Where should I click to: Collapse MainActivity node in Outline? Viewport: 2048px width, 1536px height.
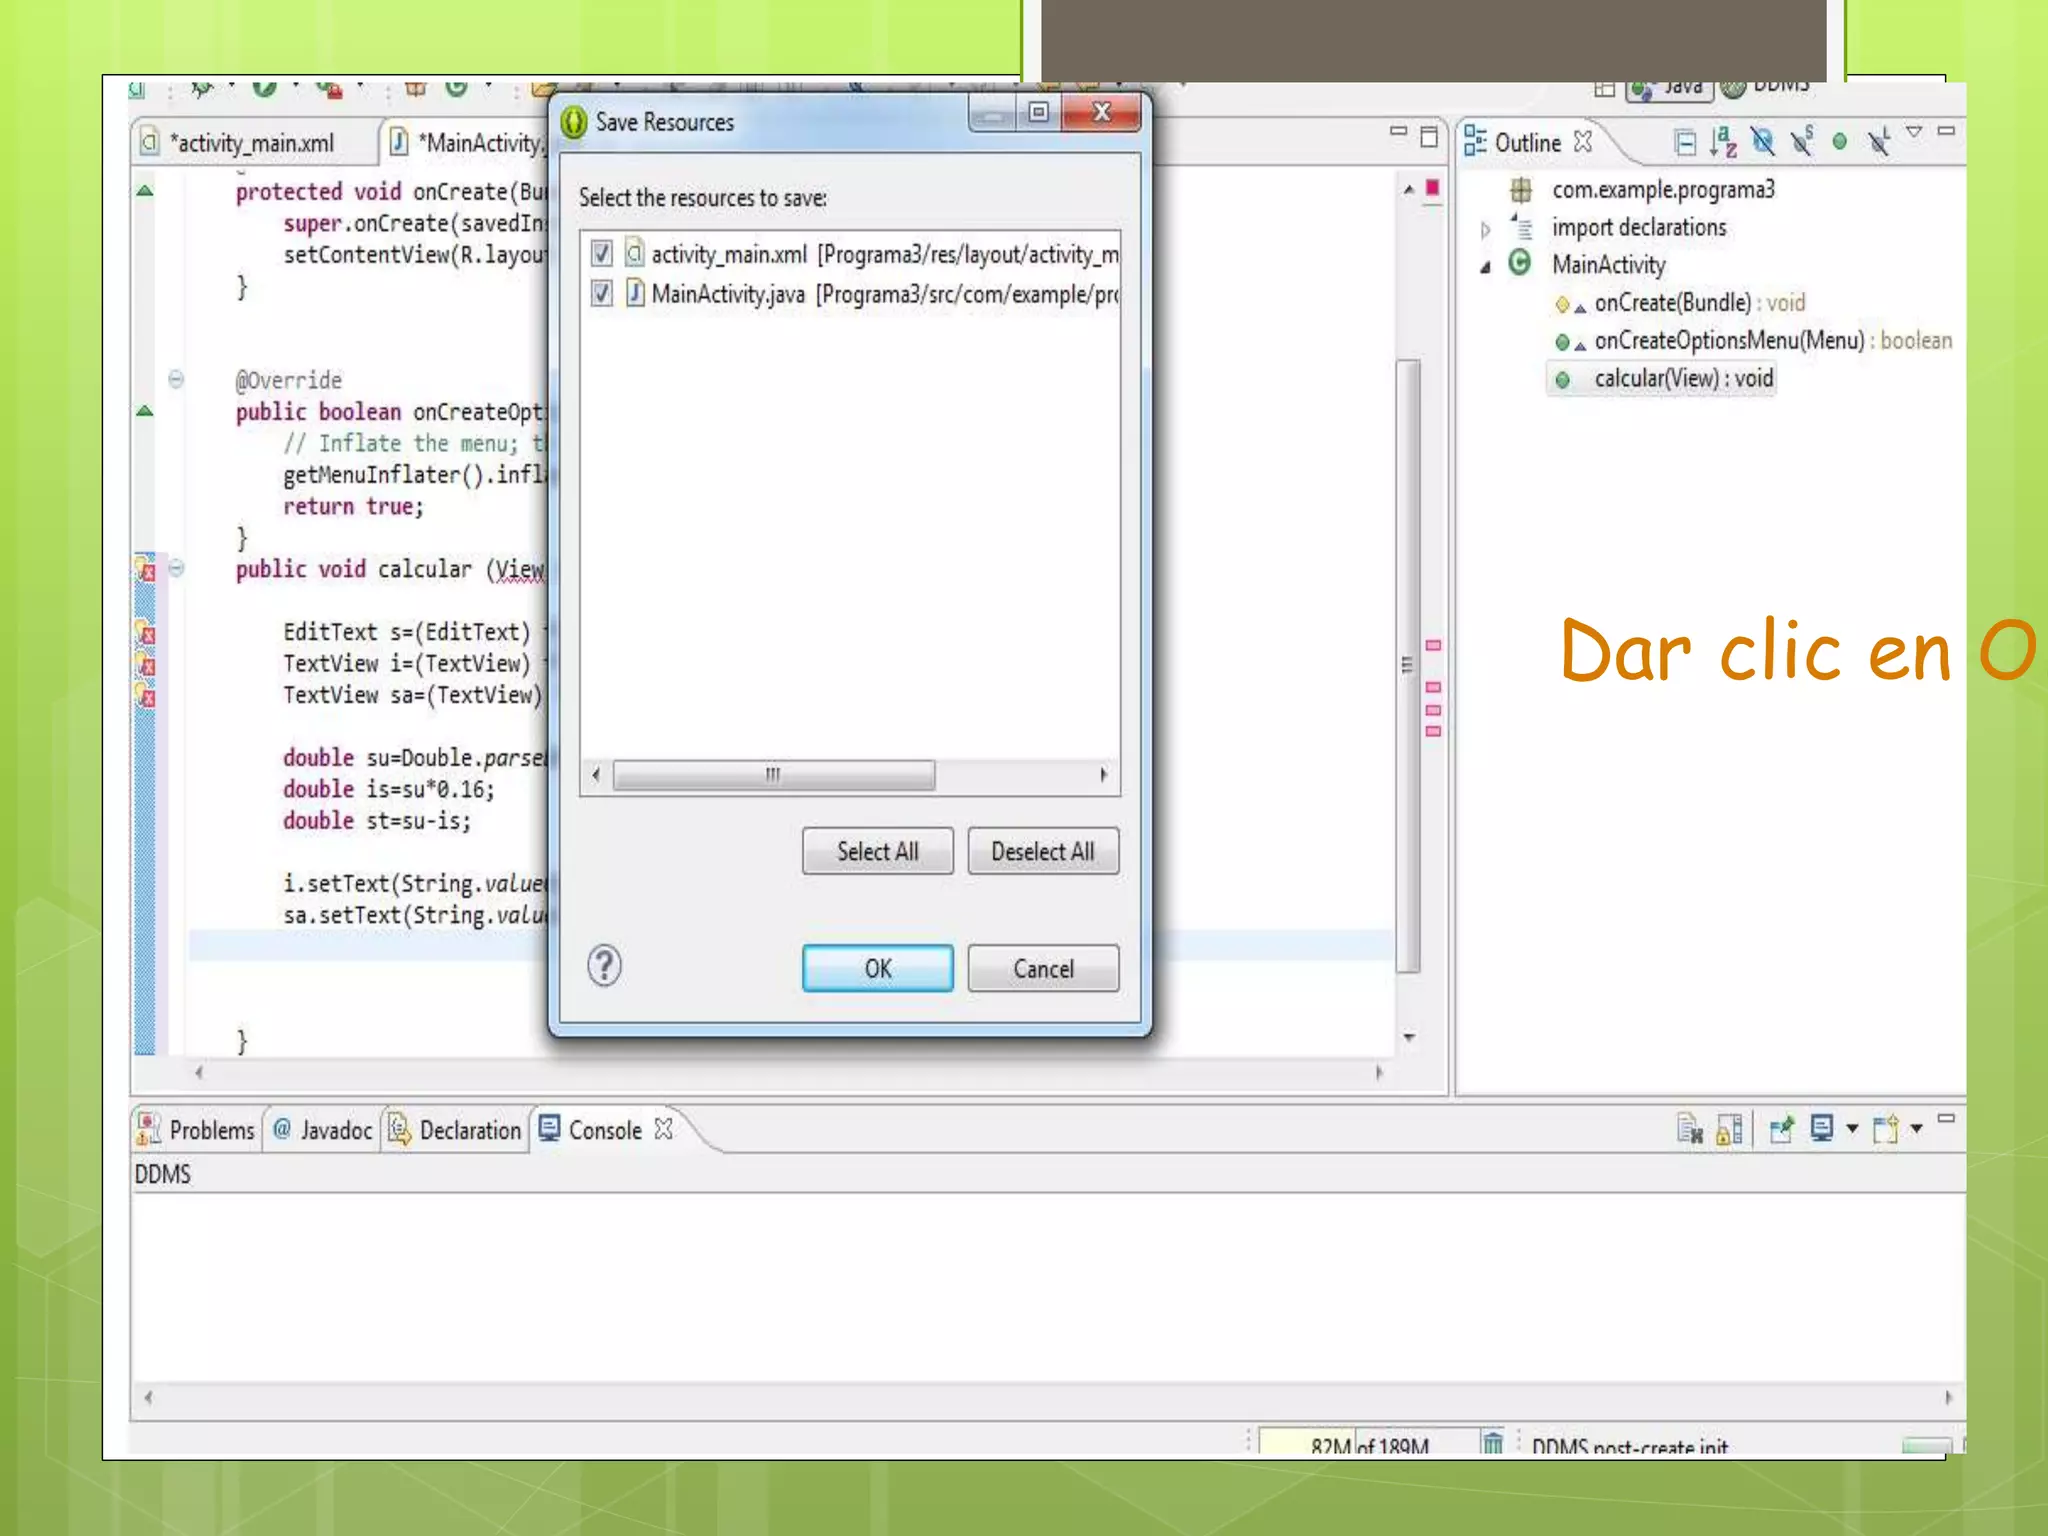click(x=1485, y=266)
